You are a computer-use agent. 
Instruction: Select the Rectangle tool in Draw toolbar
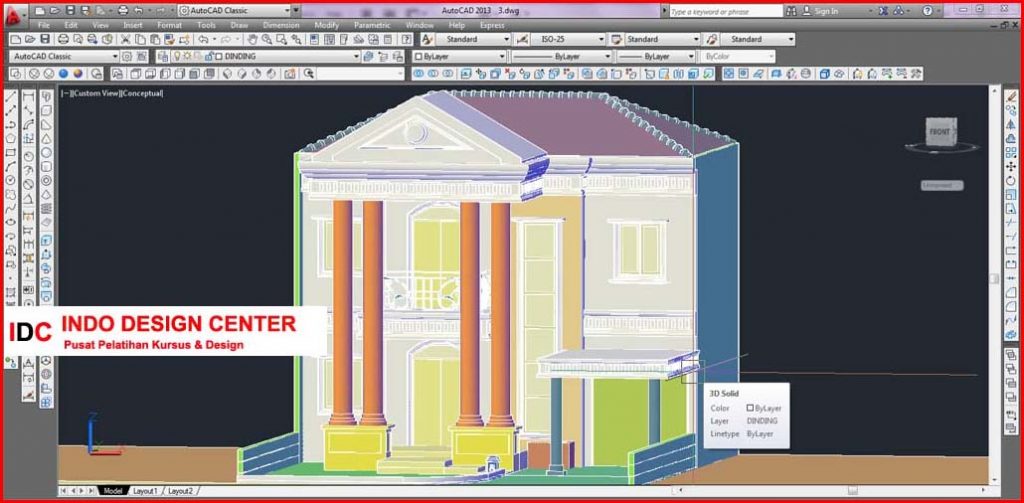pos(10,152)
